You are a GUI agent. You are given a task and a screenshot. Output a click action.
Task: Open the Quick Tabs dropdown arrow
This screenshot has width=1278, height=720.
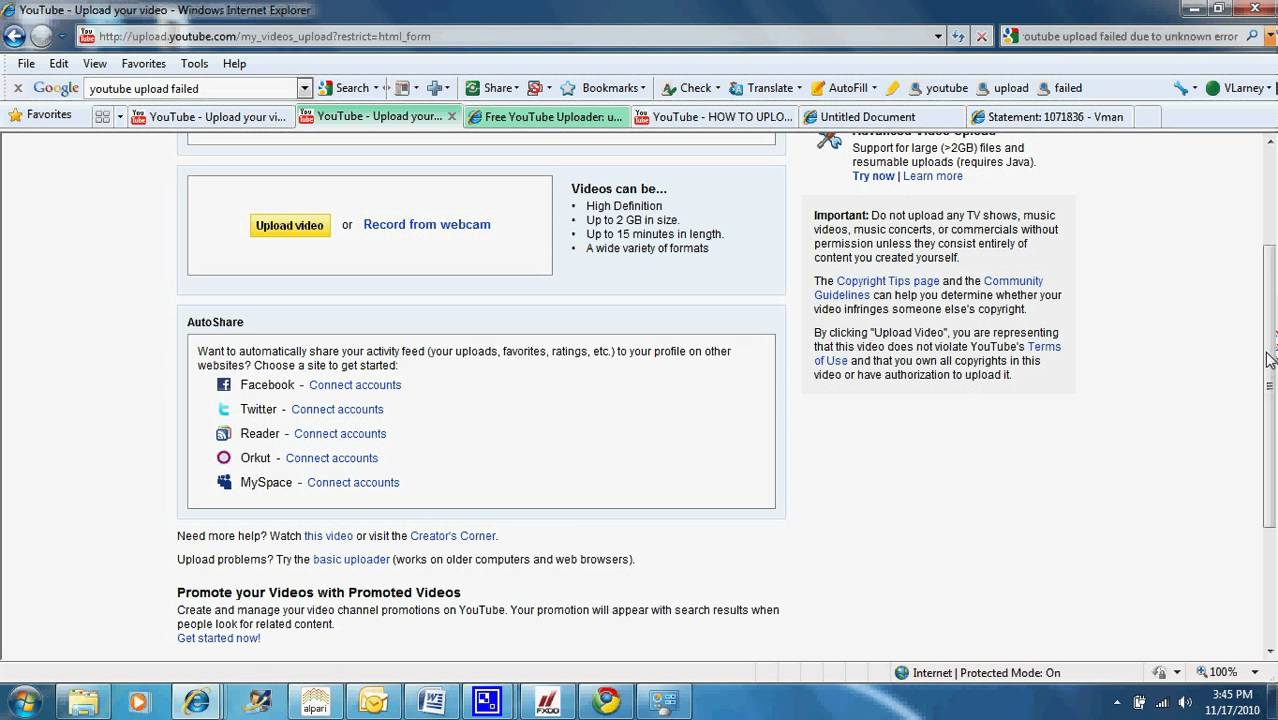tap(120, 116)
